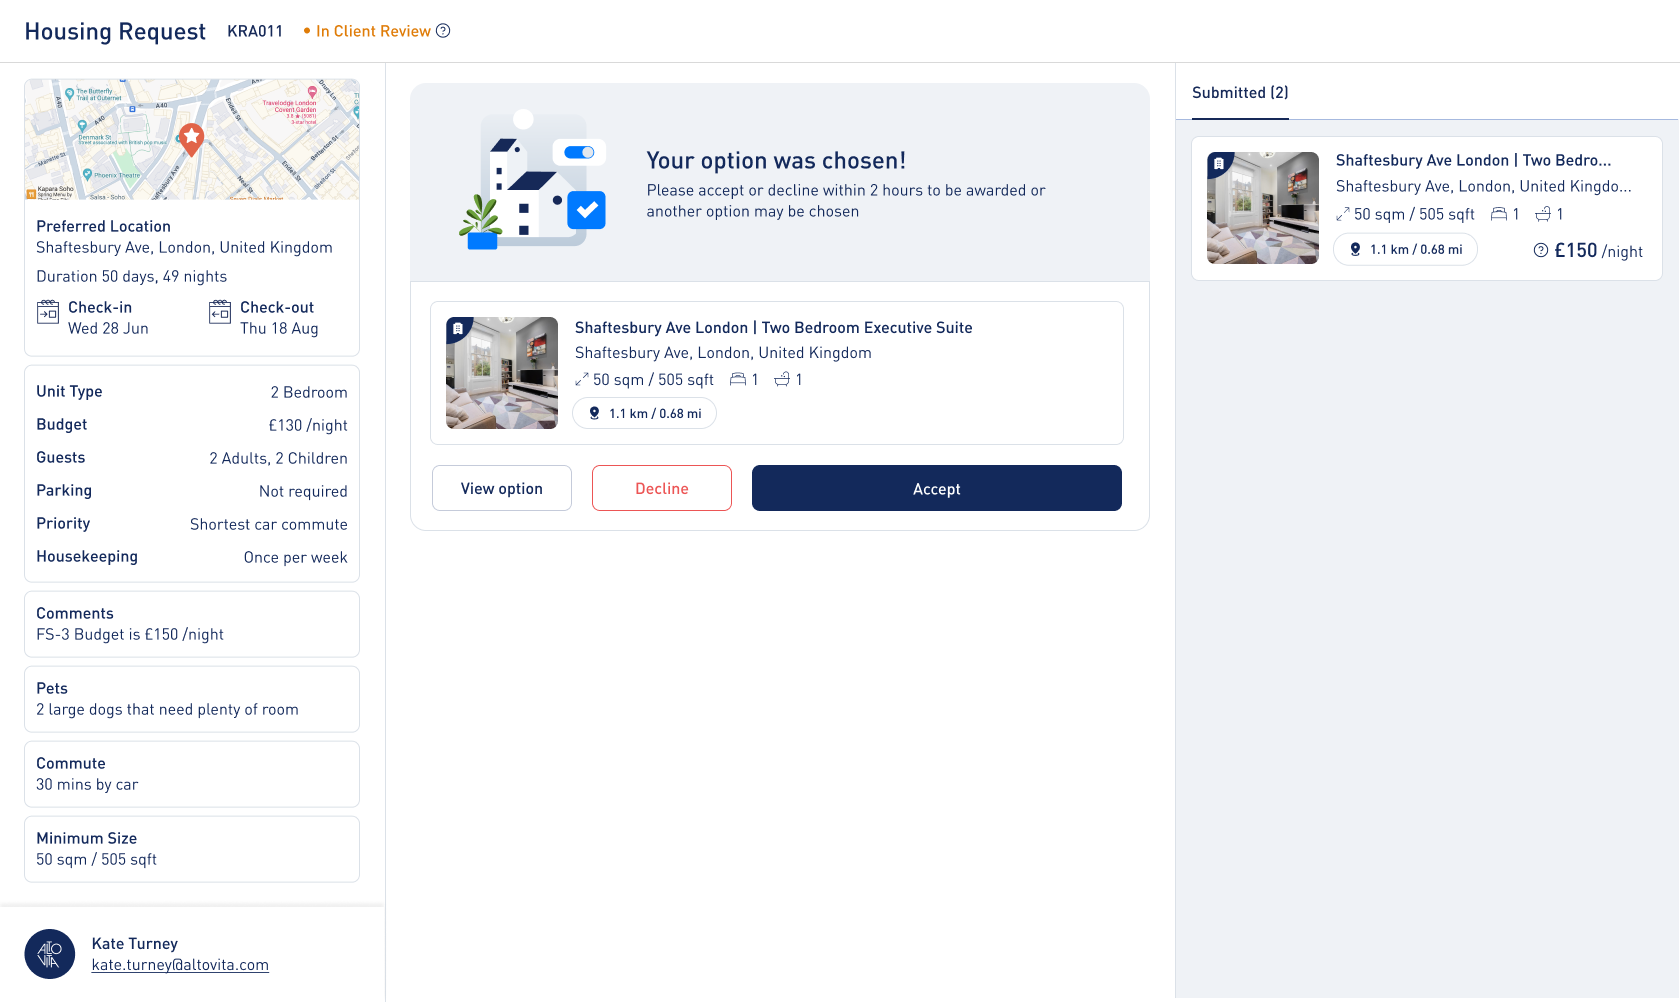Click the Minimum Size 50 sqm / 505 sqft value
This screenshot has width=1680, height=1002.
coord(96,860)
